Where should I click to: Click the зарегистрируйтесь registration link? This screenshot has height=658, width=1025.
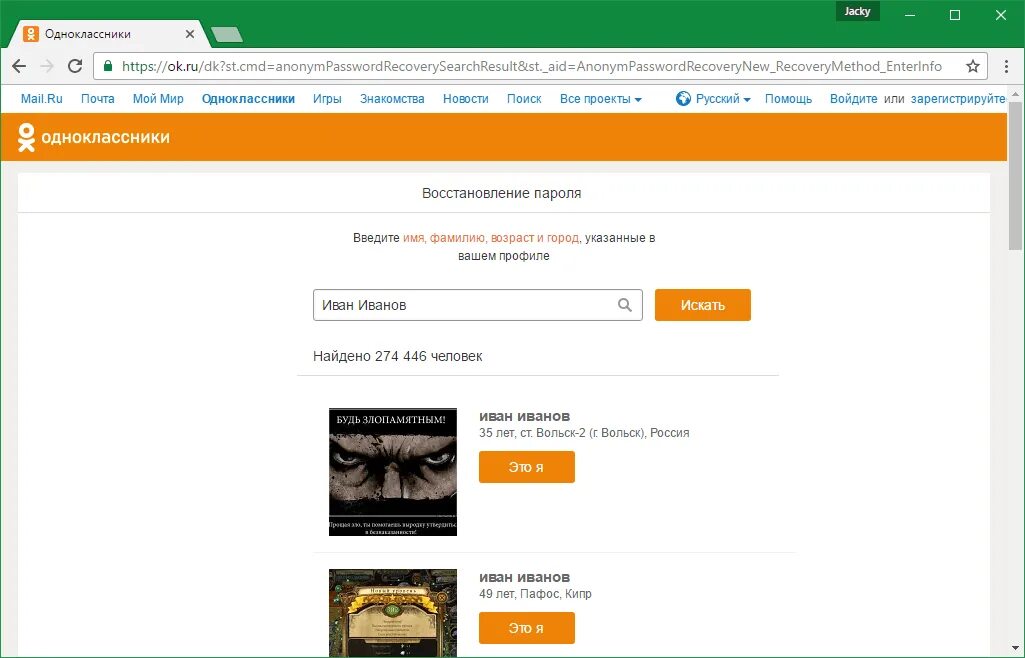coord(958,99)
